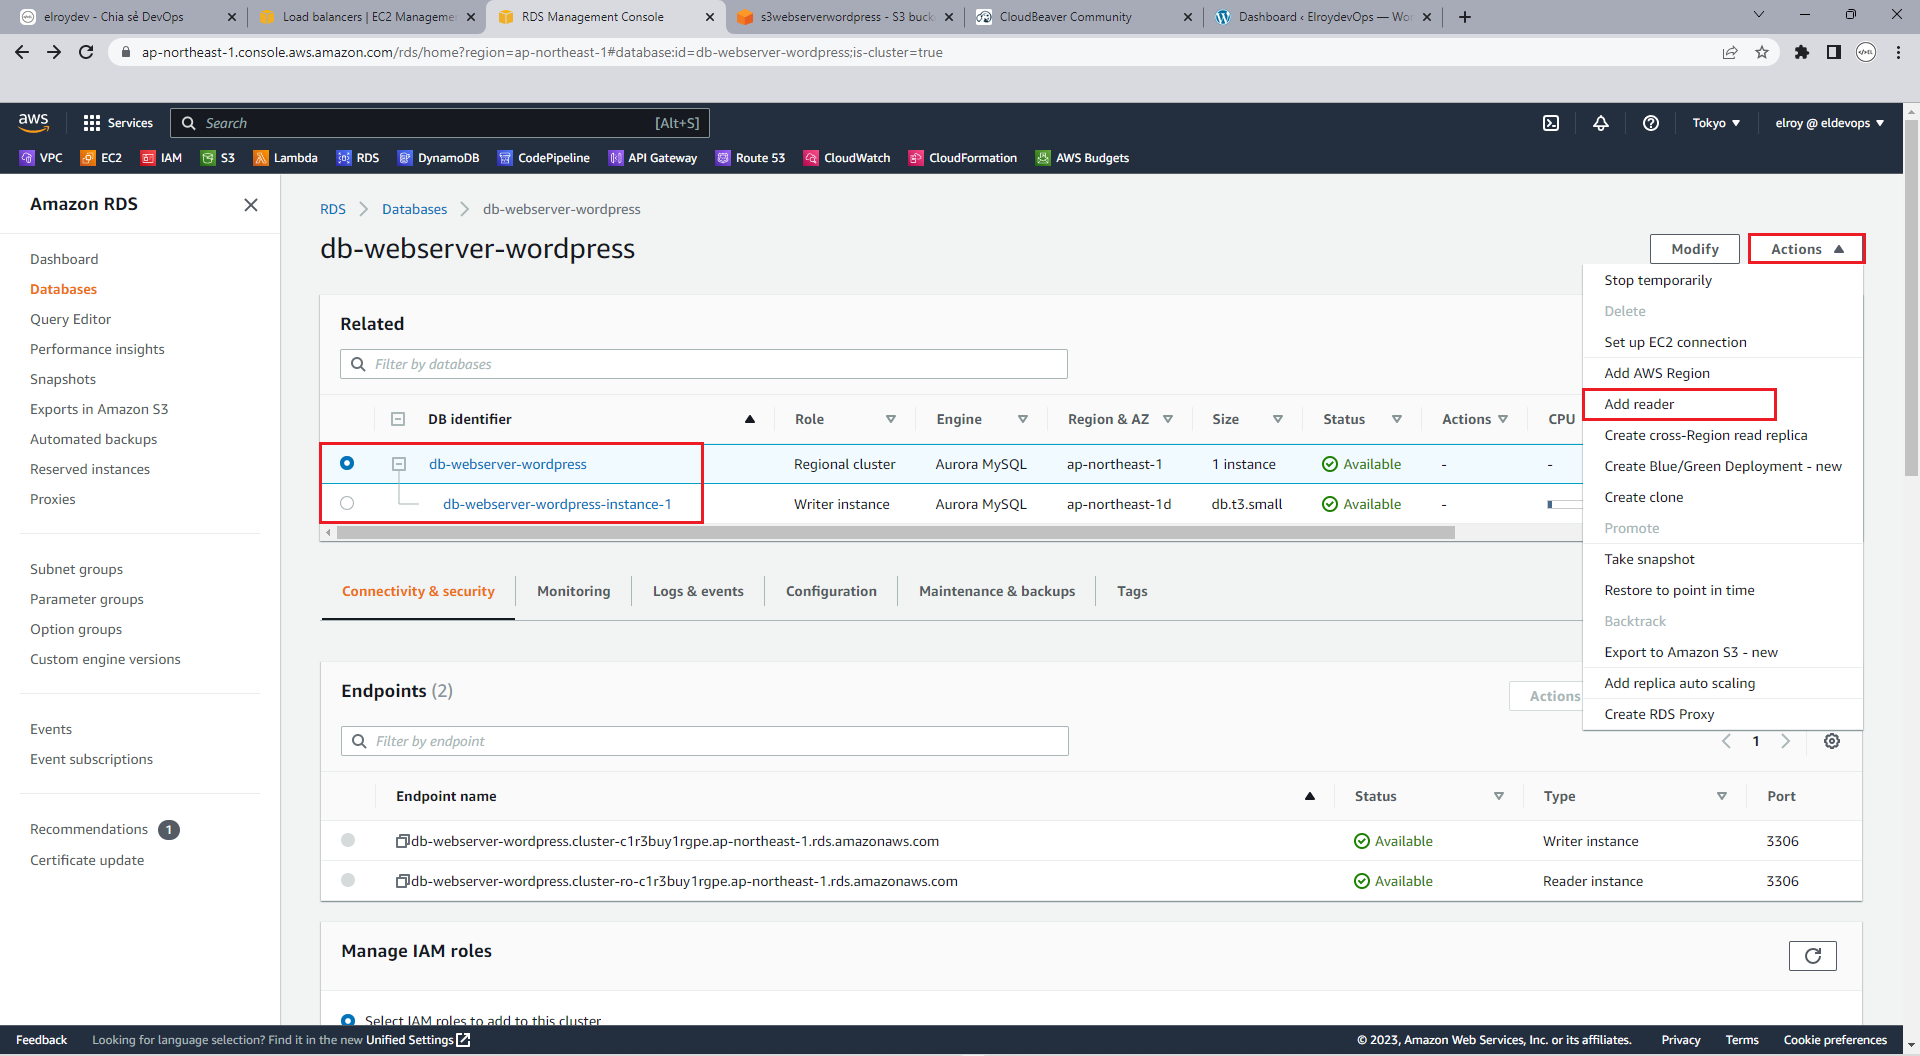Viewport: 1920px width, 1056px height.
Task: Click the AWS console search box
Action: click(x=440, y=123)
